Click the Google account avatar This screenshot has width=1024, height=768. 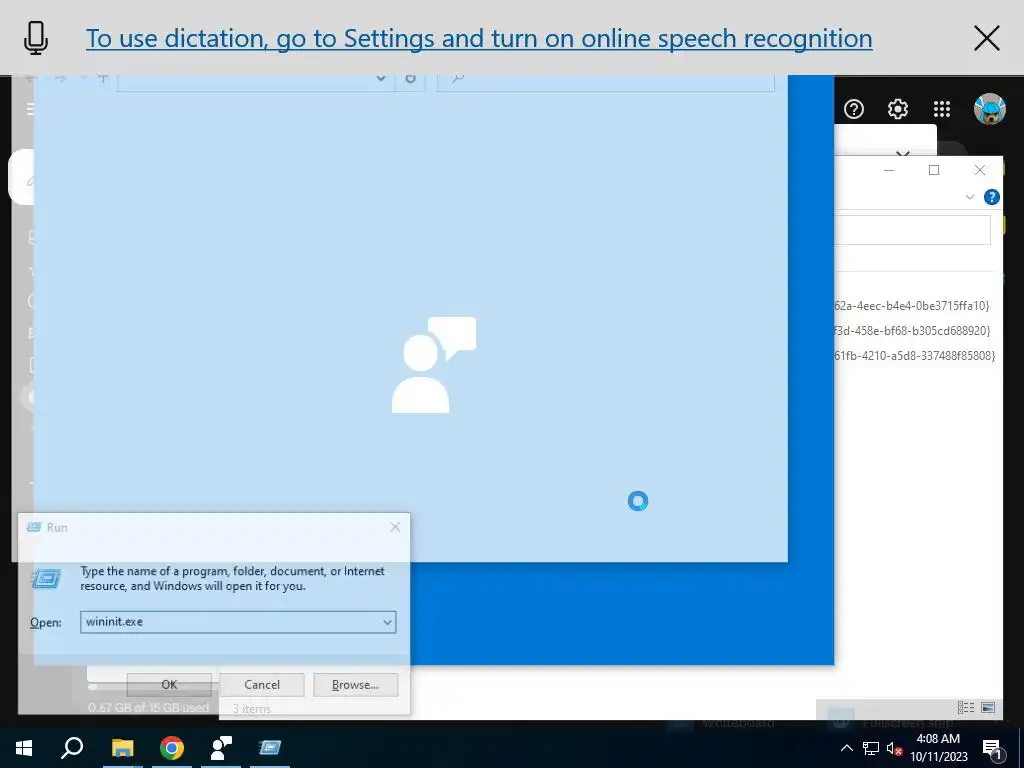click(x=989, y=108)
